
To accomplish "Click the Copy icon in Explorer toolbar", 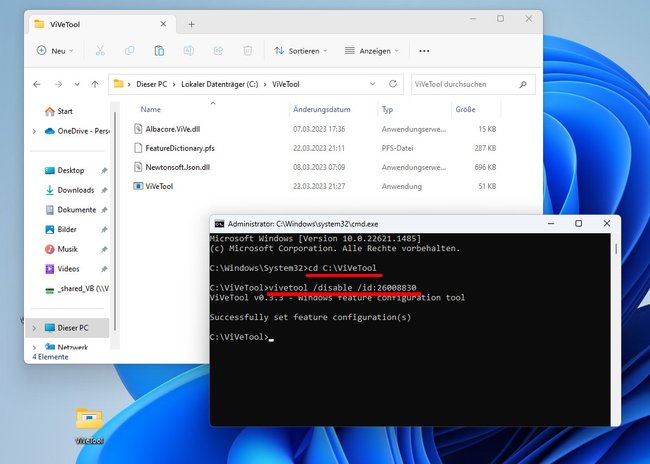I will click(129, 51).
